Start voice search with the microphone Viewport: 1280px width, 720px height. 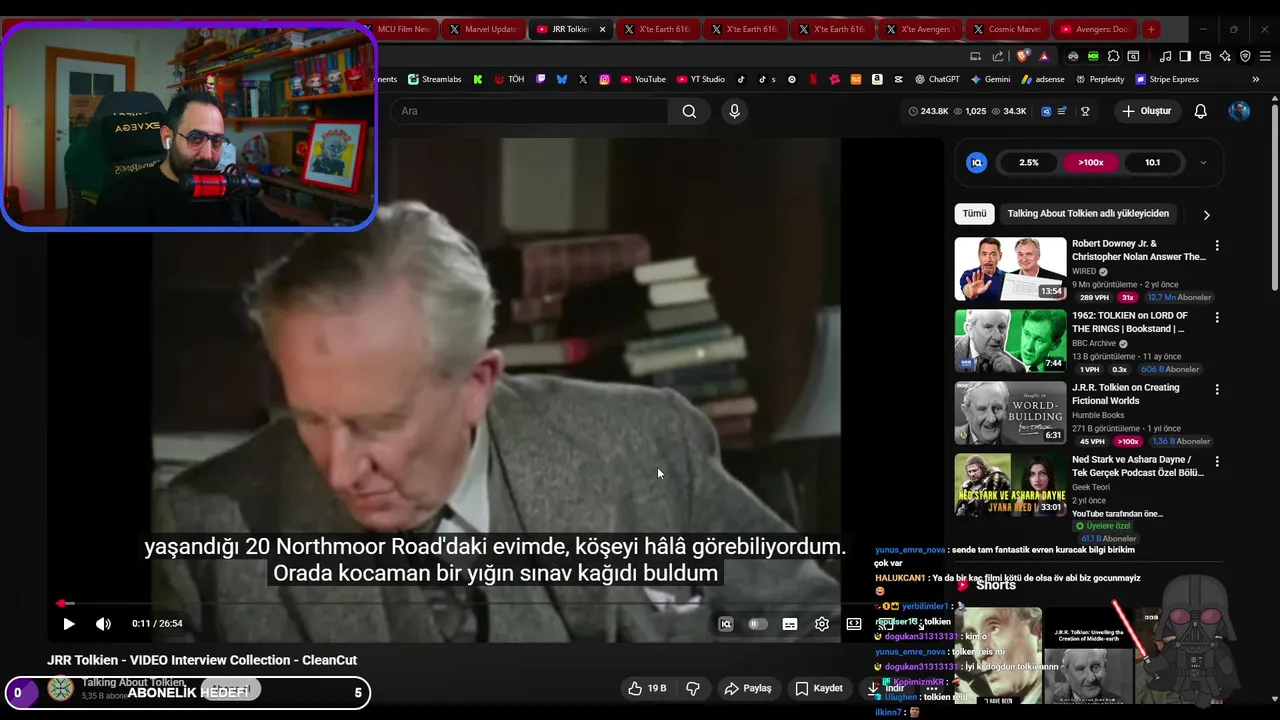[734, 111]
